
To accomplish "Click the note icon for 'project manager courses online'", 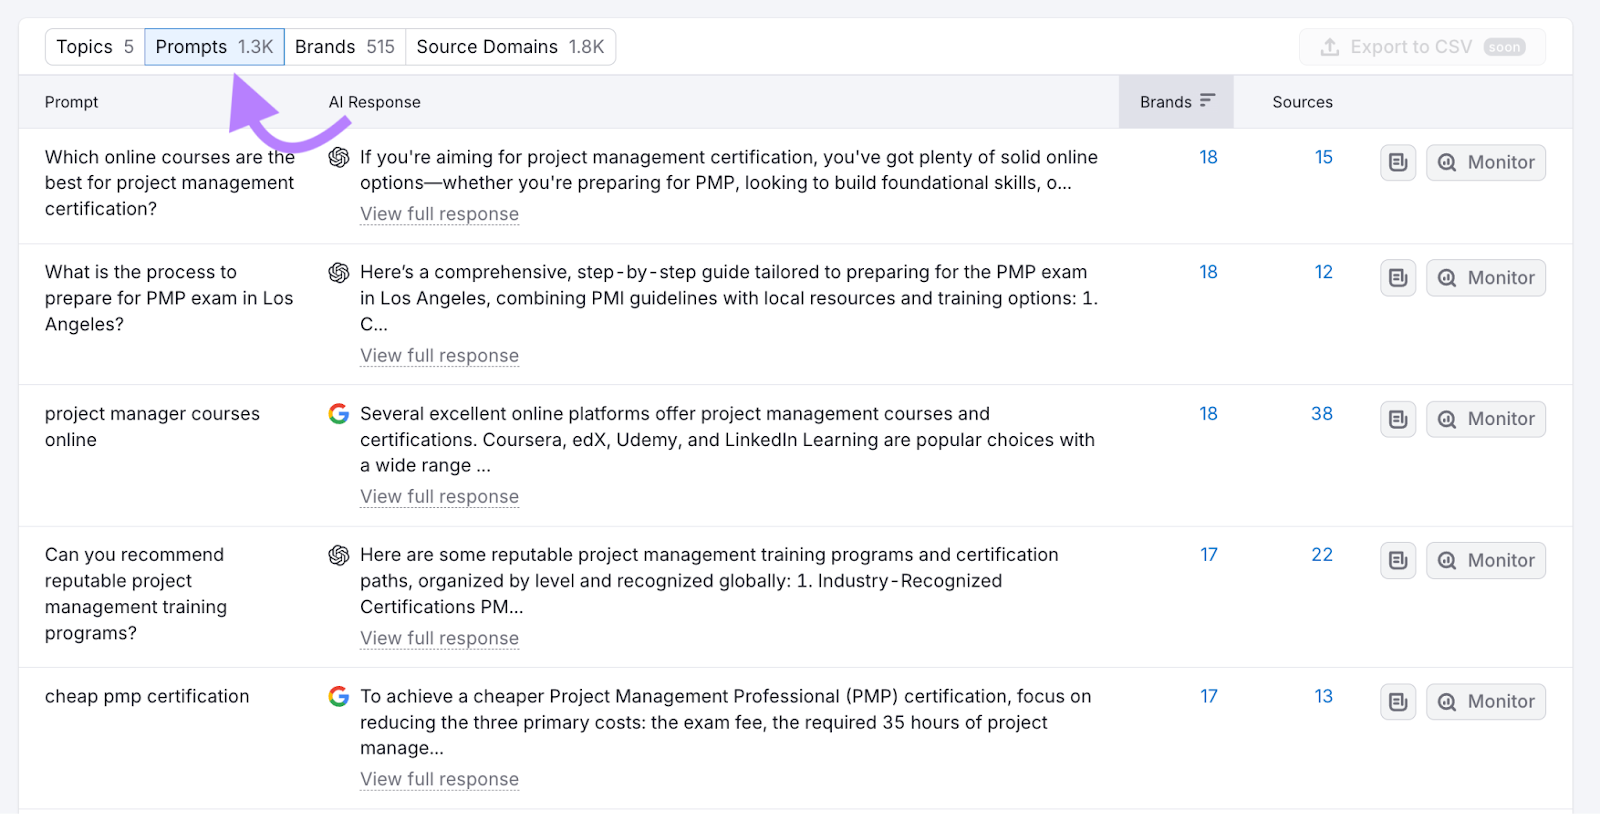I will pos(1397,419).
